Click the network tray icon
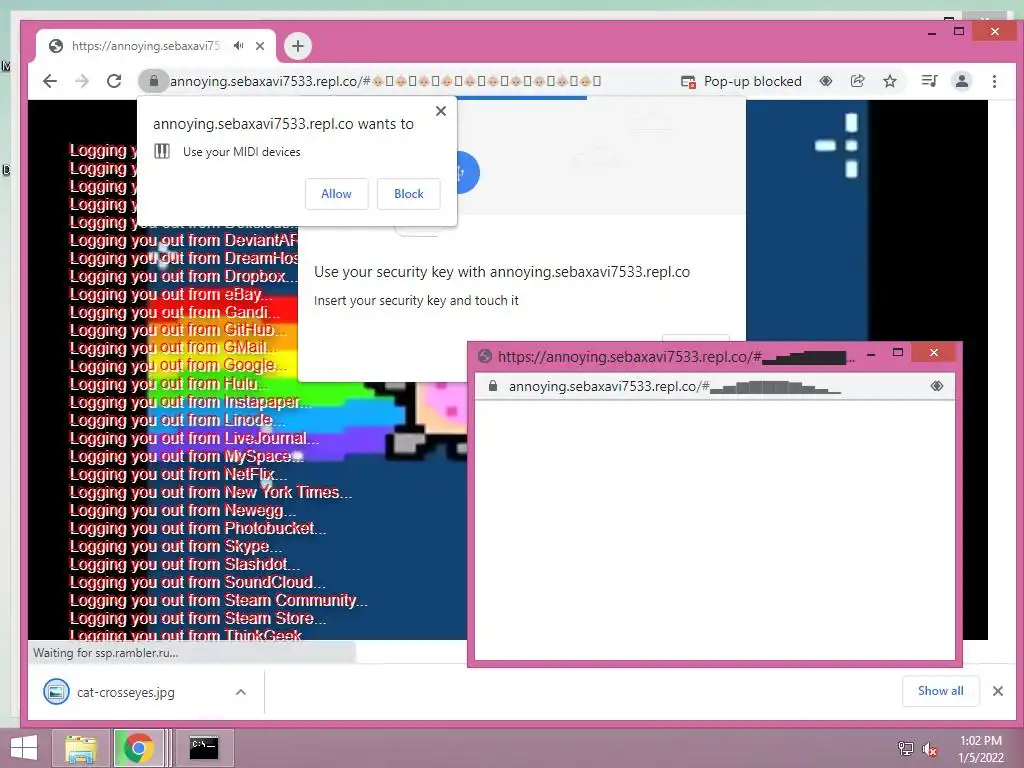 pyautogui.click(x=906, y=748)
